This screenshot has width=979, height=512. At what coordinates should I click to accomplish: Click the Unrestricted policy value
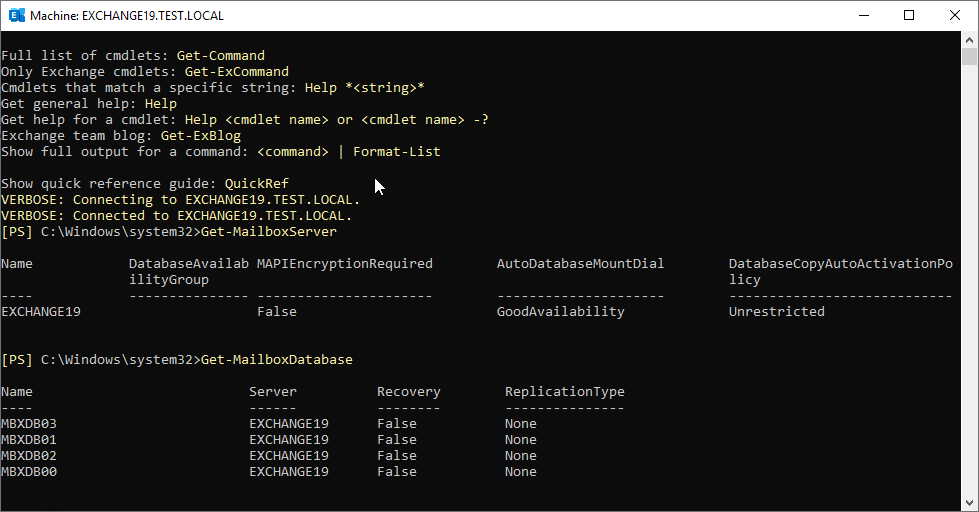pos(777,312)
